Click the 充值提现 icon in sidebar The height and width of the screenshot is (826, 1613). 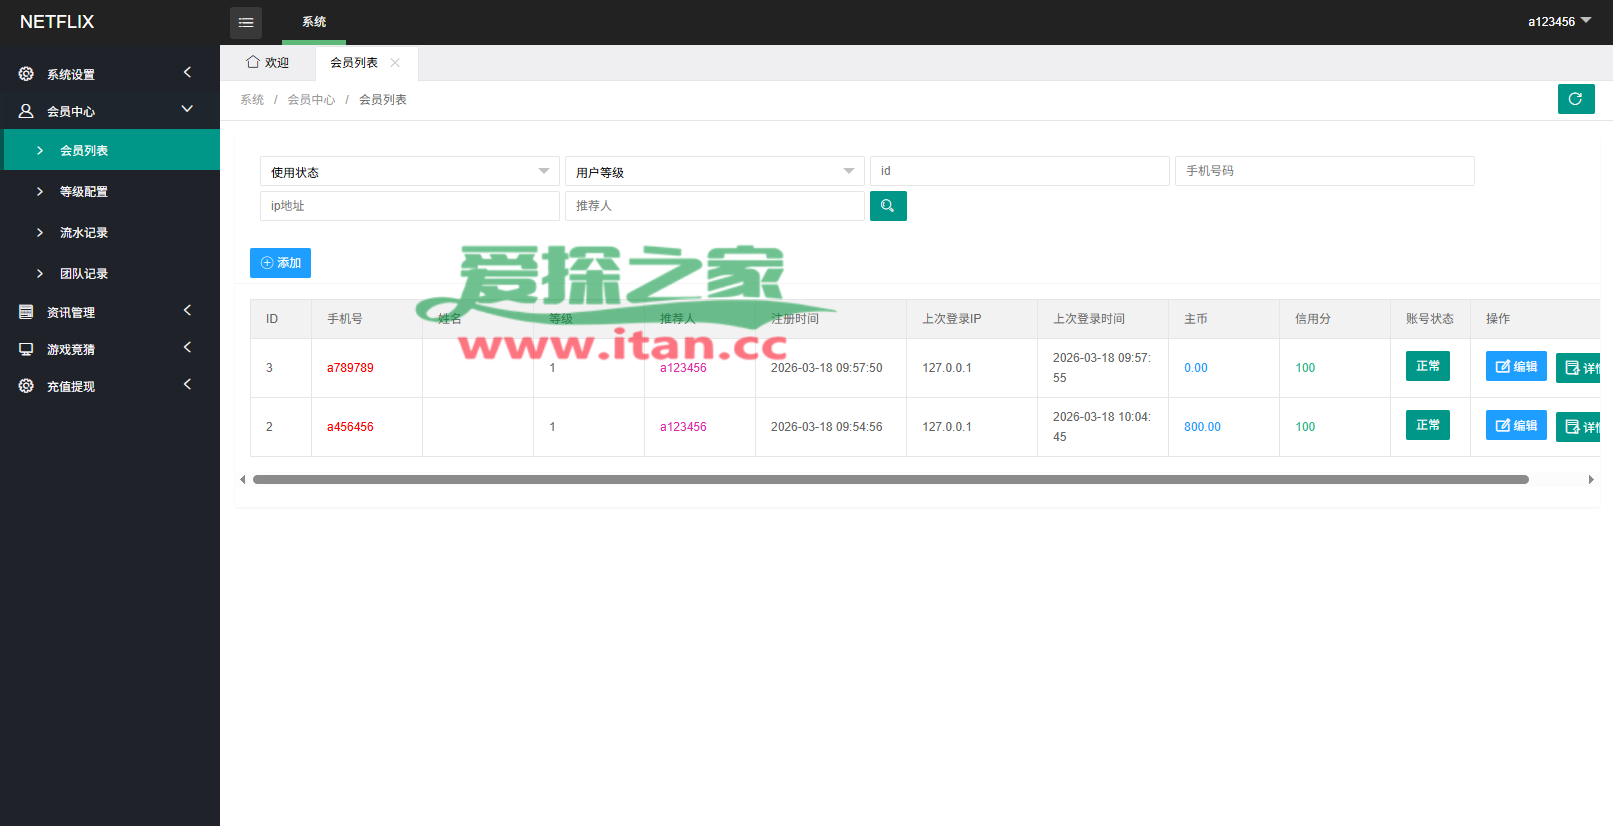[x=26, y=386]
